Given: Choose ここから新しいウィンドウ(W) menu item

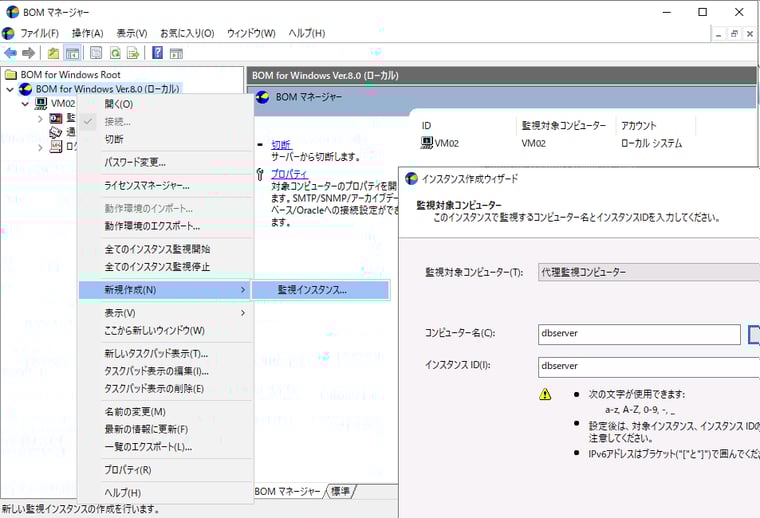Looking at the screenshot, I should [x=165, y=330].
